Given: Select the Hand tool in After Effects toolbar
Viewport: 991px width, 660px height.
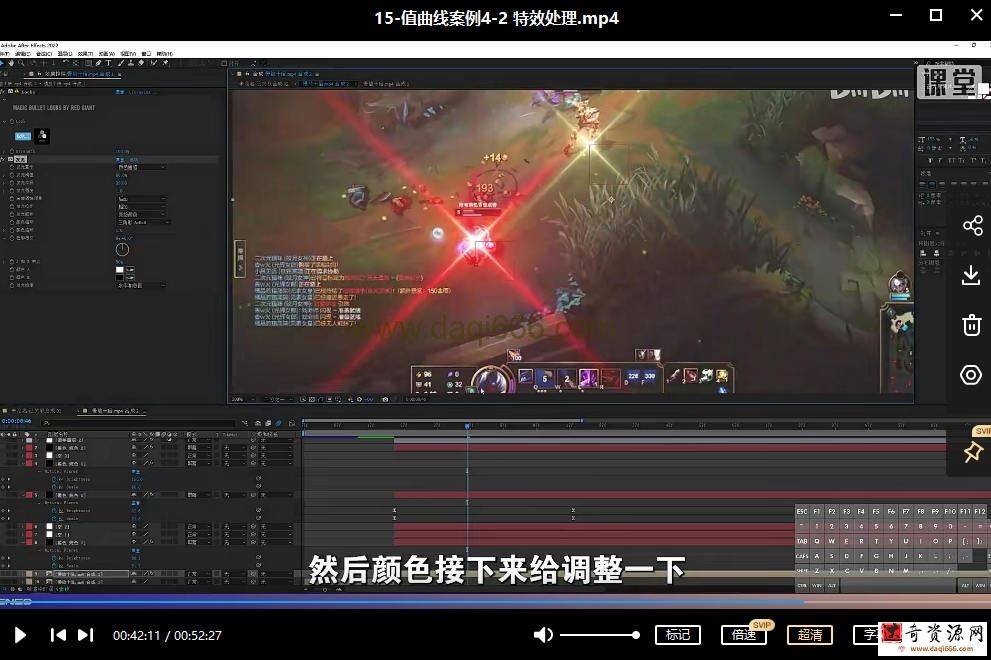Looking at the screenshot, I should (11, 63).
